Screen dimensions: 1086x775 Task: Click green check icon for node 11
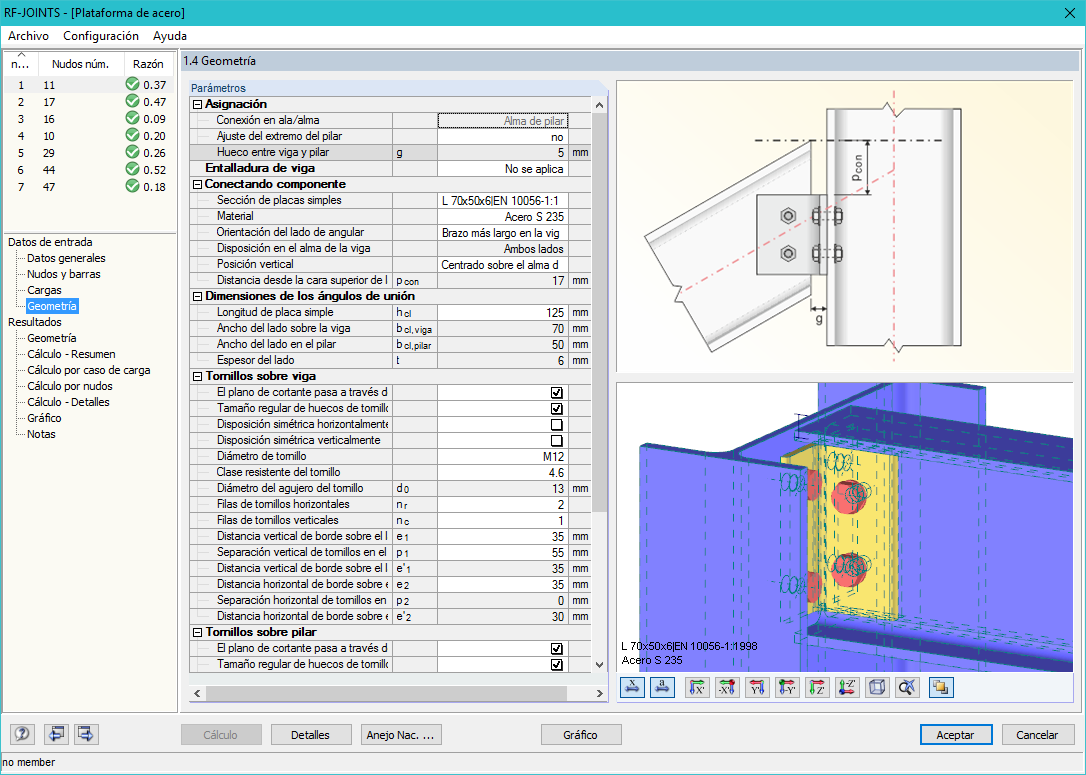click(132, 84)
